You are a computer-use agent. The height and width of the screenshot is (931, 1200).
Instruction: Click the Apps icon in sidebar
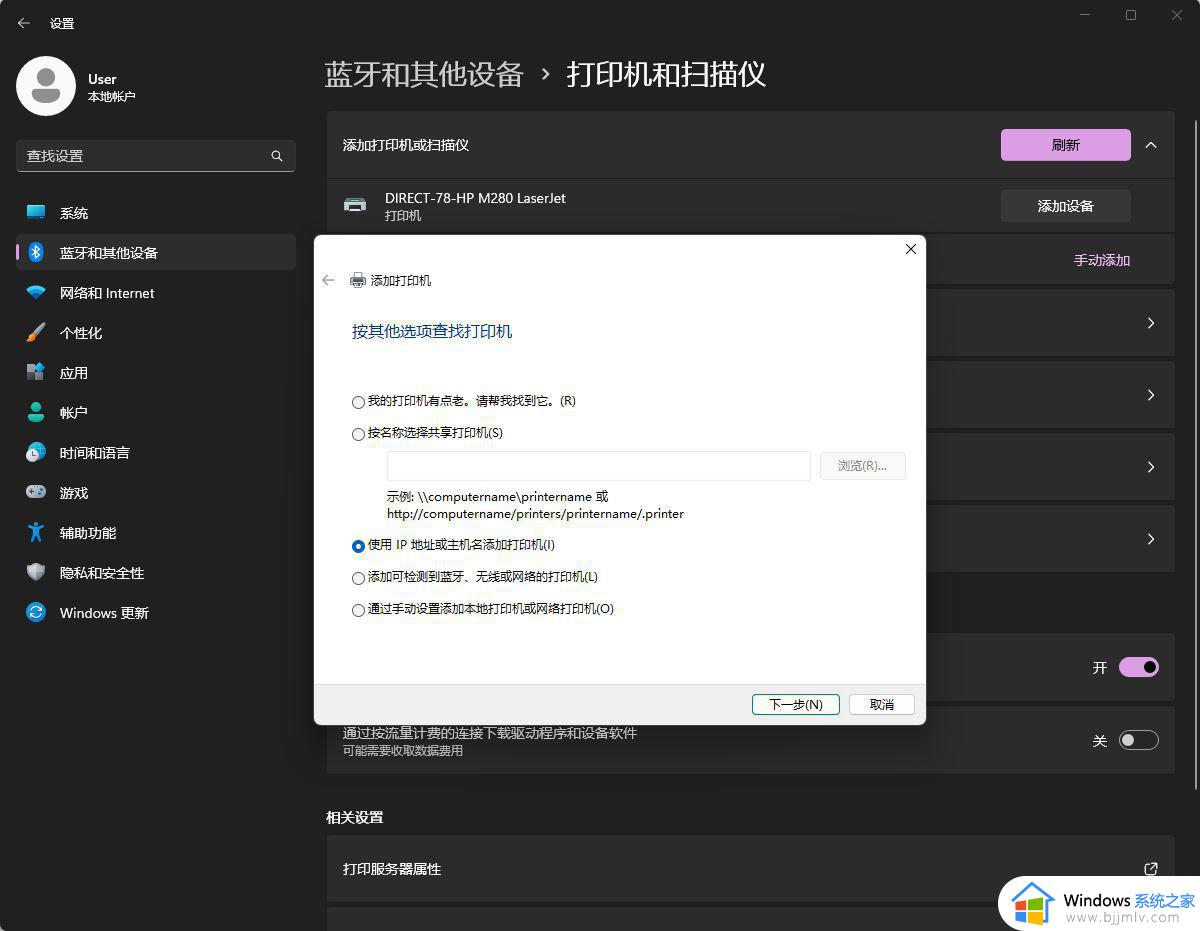(x=36, y=372)
